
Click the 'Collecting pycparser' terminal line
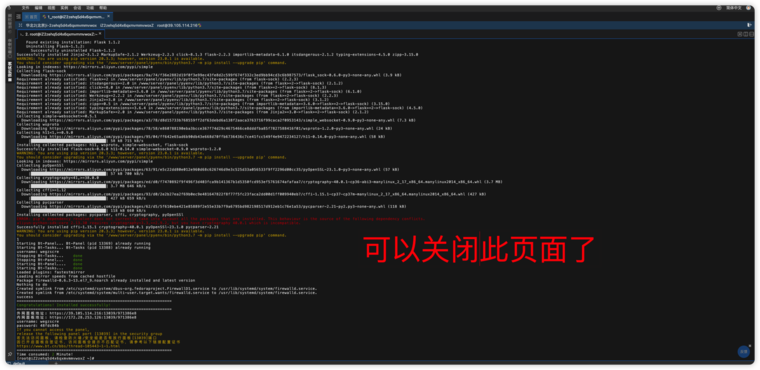39,202
